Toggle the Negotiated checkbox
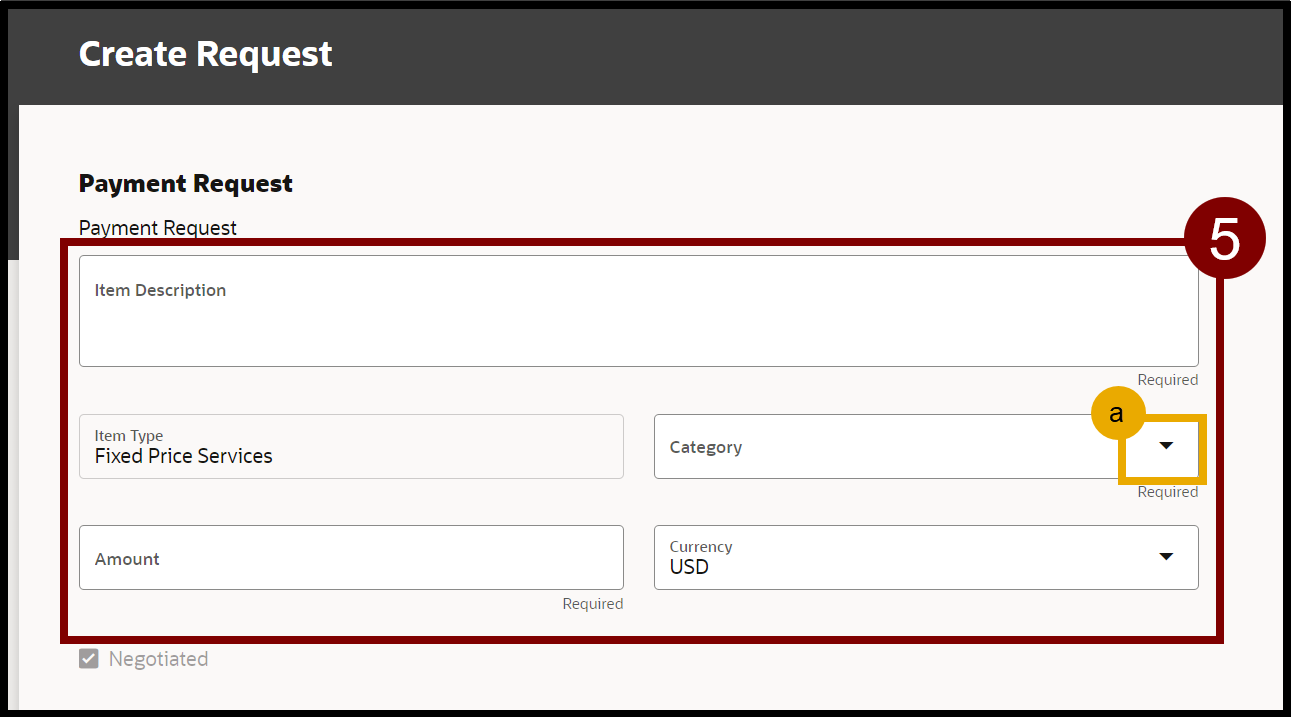Screen dimensions: 1291x717 tap(89, 659)
